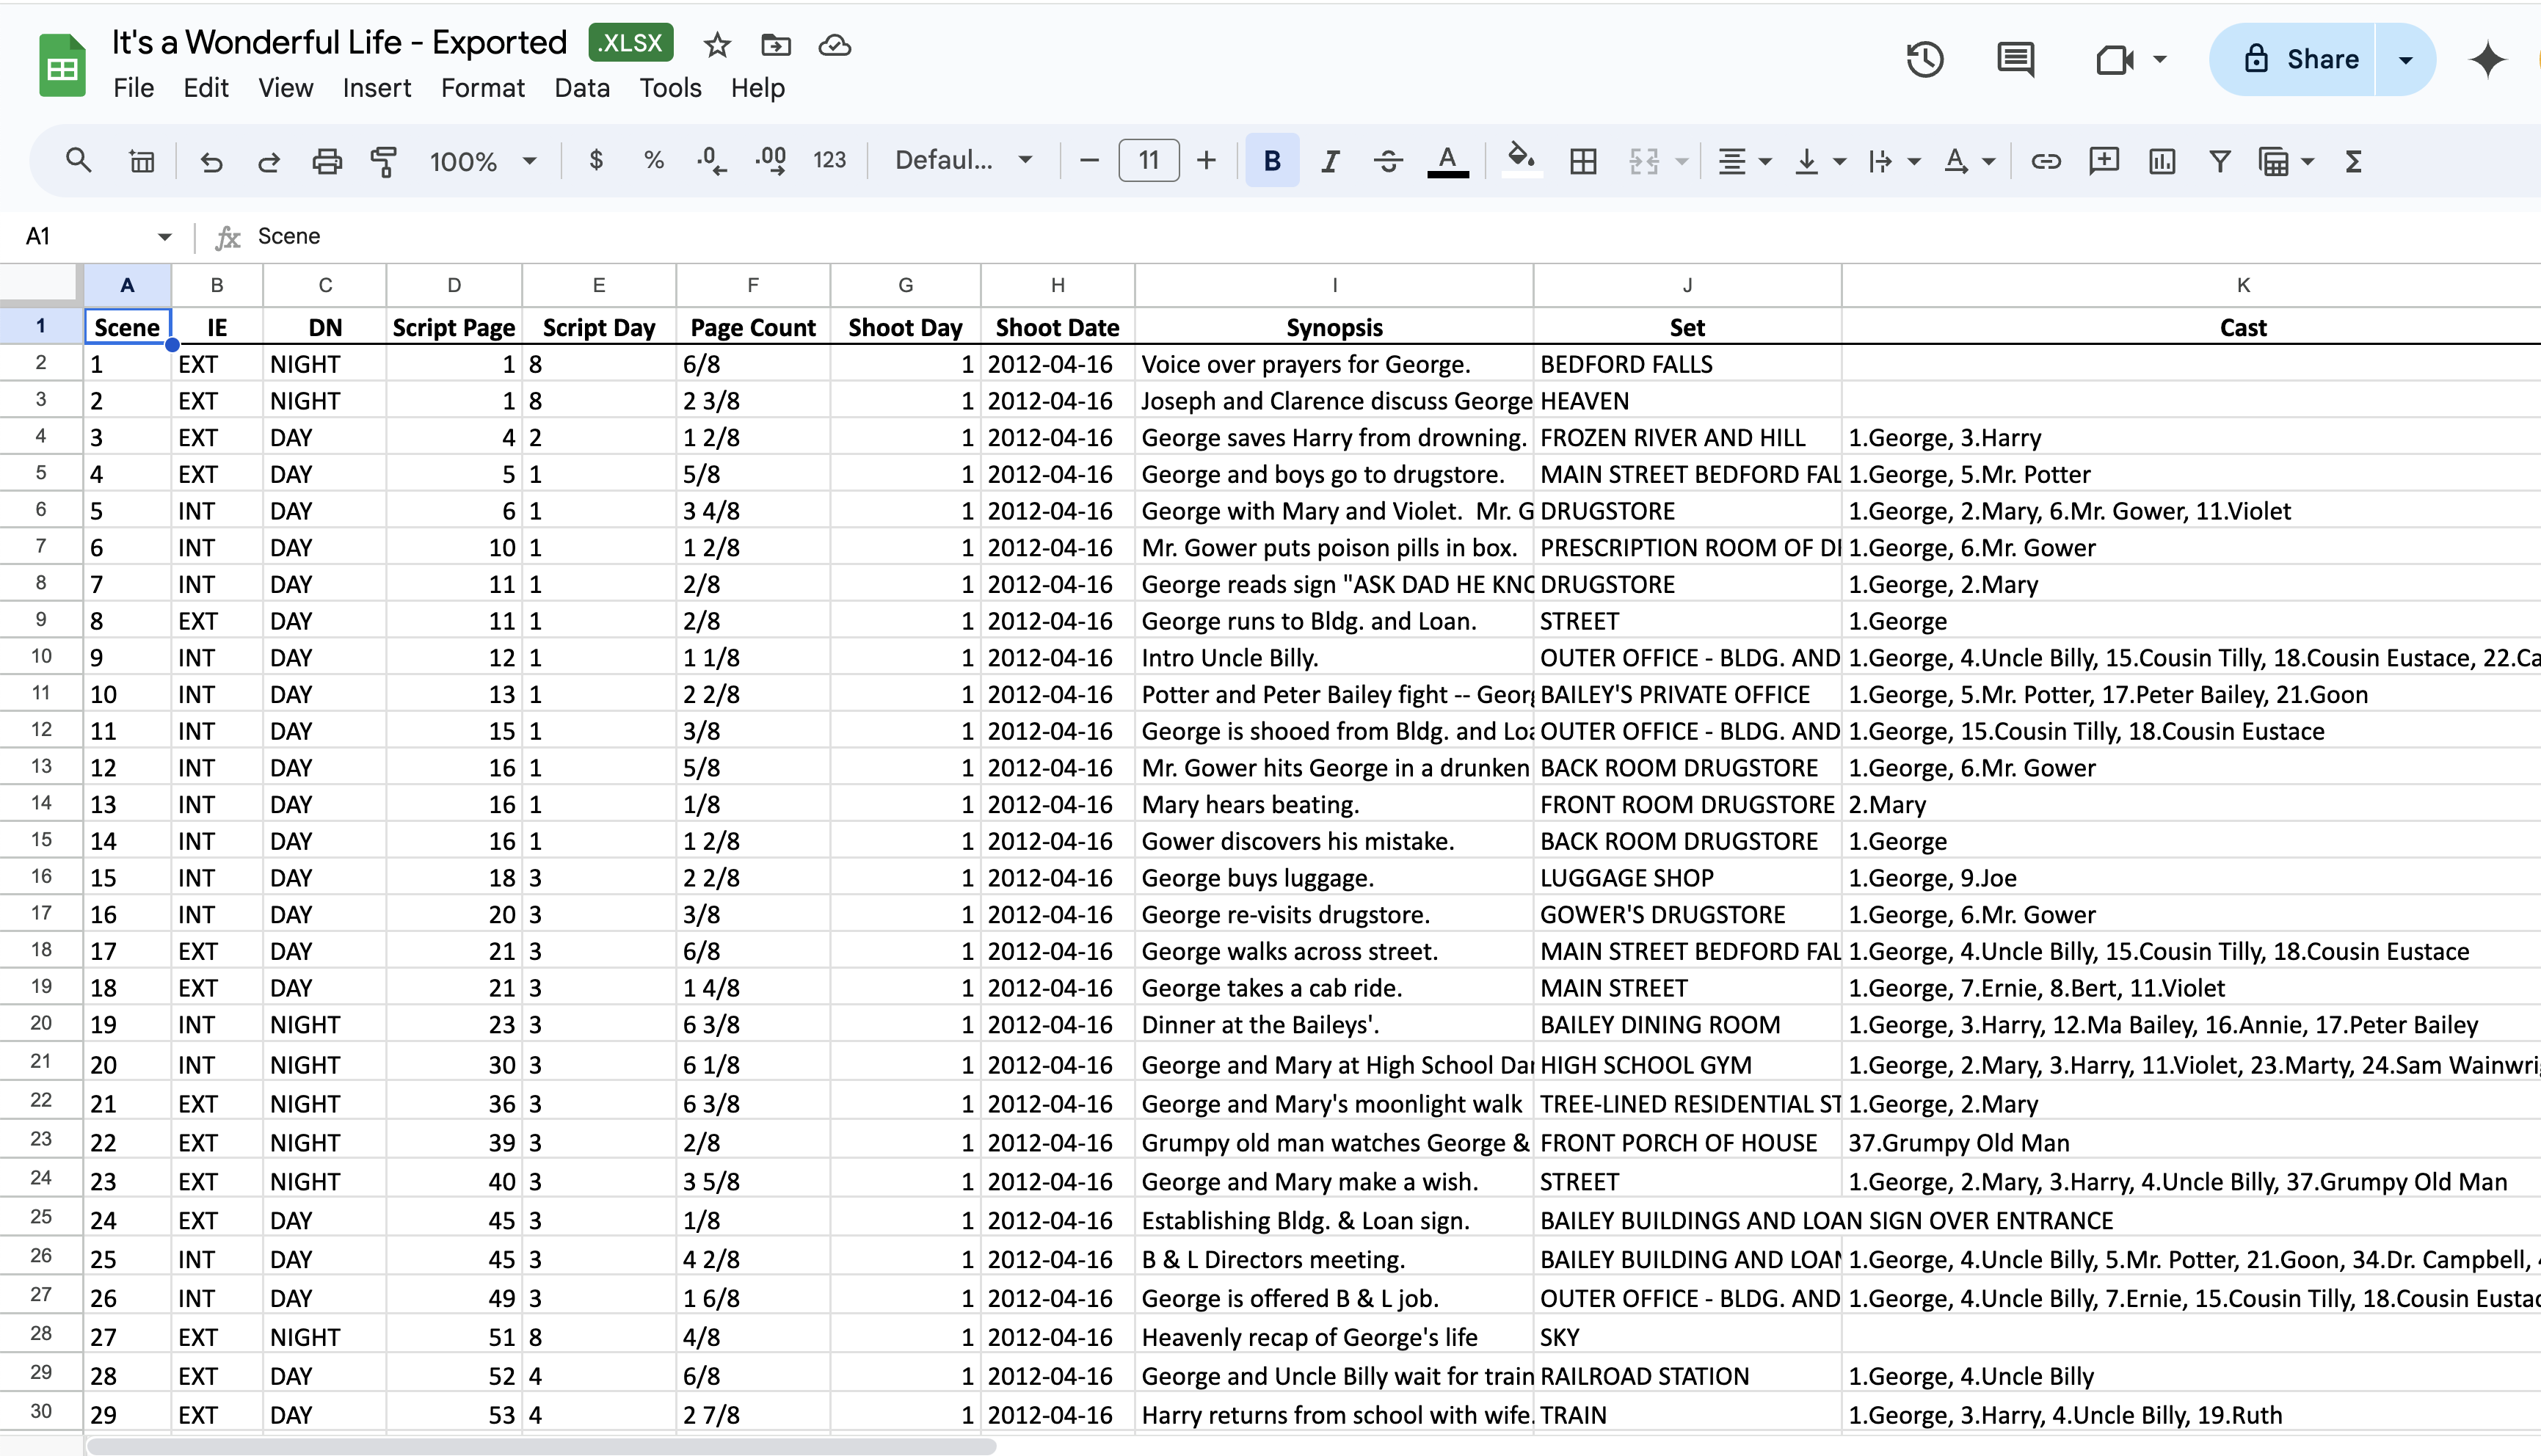Open the Data menu
The height and width of the screenshot is (1456, 2541).
click(582, 88)
